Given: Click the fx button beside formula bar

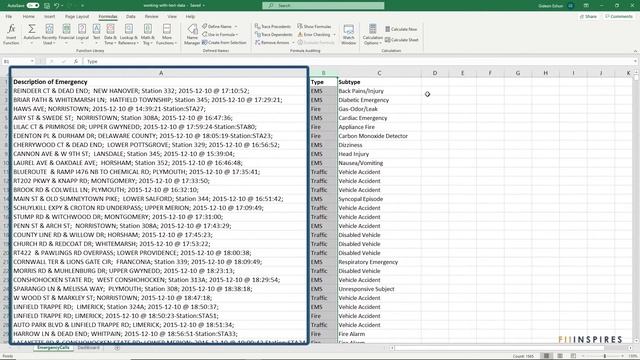Looking at the screenshot, I should point(76,61).
